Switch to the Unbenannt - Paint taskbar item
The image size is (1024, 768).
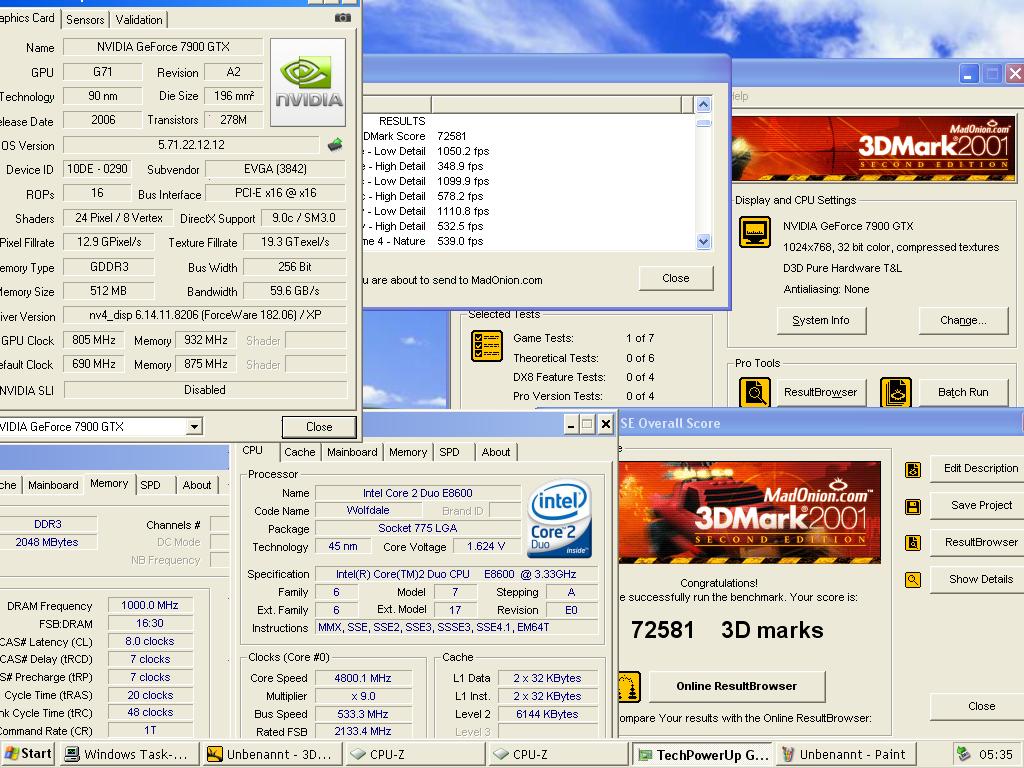pos(846,754)
